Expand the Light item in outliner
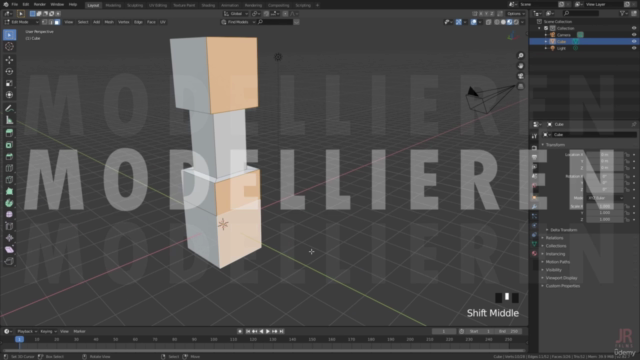 pyautogui.click(x=546, y=48)
